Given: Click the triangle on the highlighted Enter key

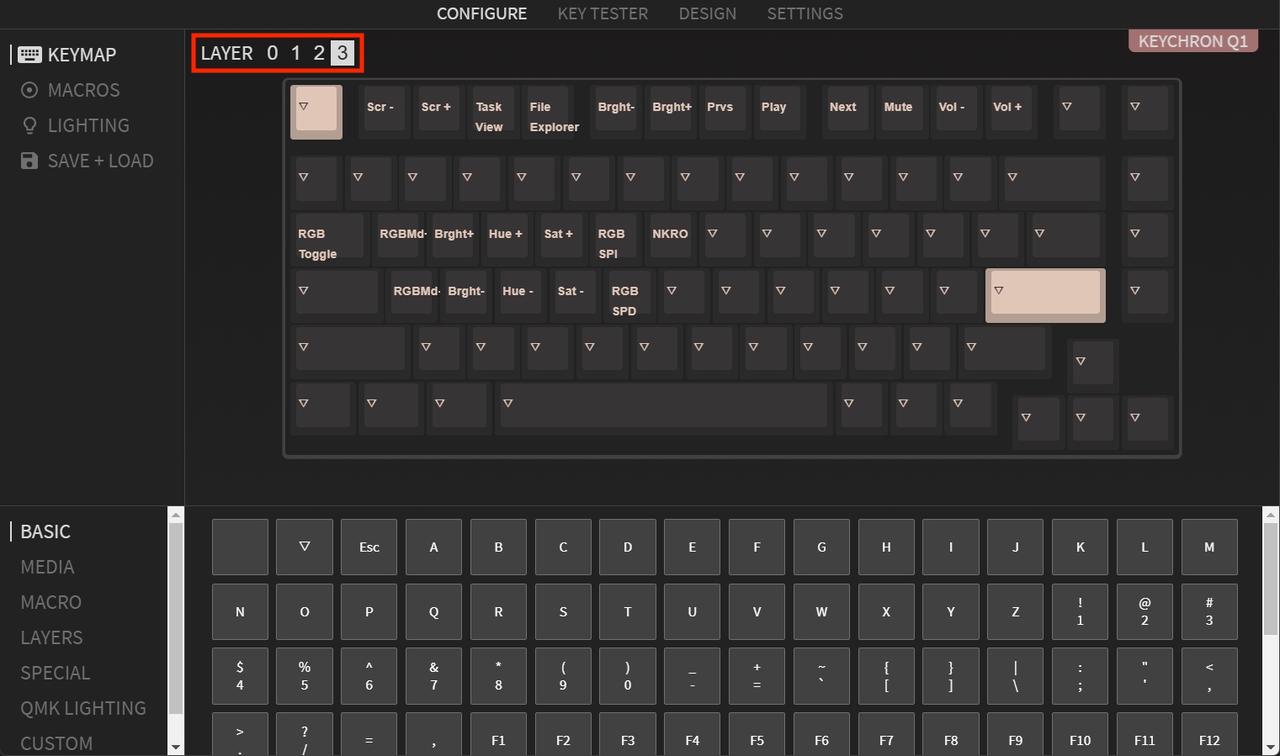Looking at the screenshot, I should [x=1000, y=290].
